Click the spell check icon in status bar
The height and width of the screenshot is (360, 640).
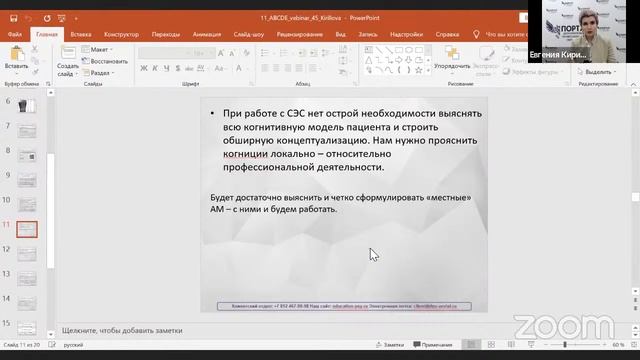pos(52,345)
